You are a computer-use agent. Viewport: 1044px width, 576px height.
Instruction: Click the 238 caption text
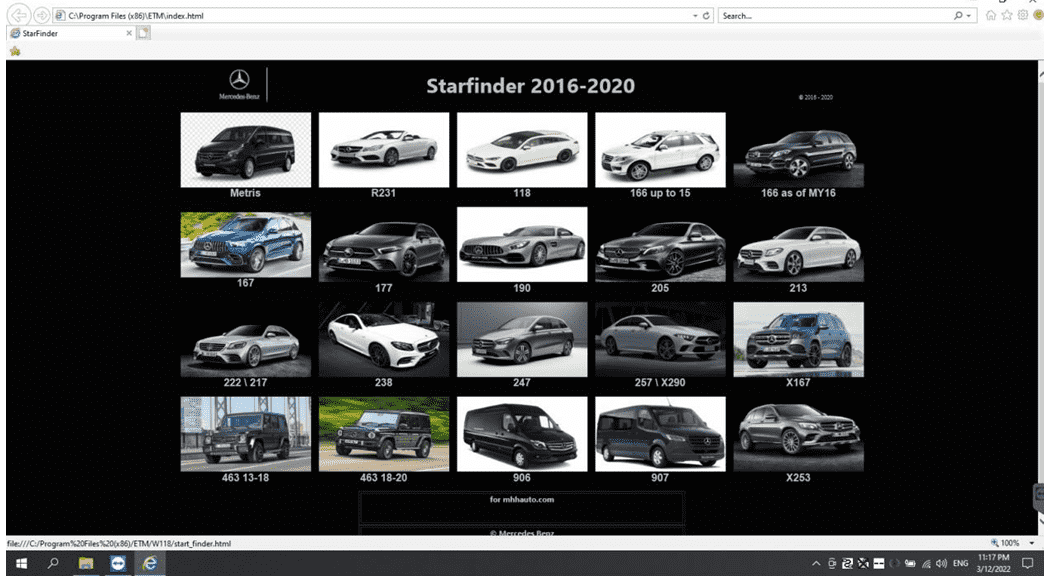click(384, 383)
